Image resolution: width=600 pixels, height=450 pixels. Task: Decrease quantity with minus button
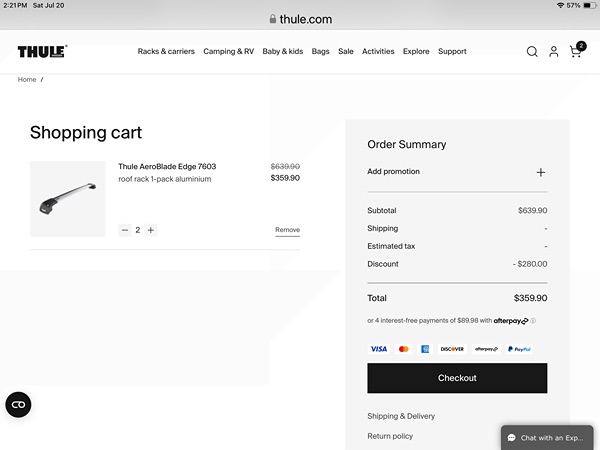click(x=125, y=230)
